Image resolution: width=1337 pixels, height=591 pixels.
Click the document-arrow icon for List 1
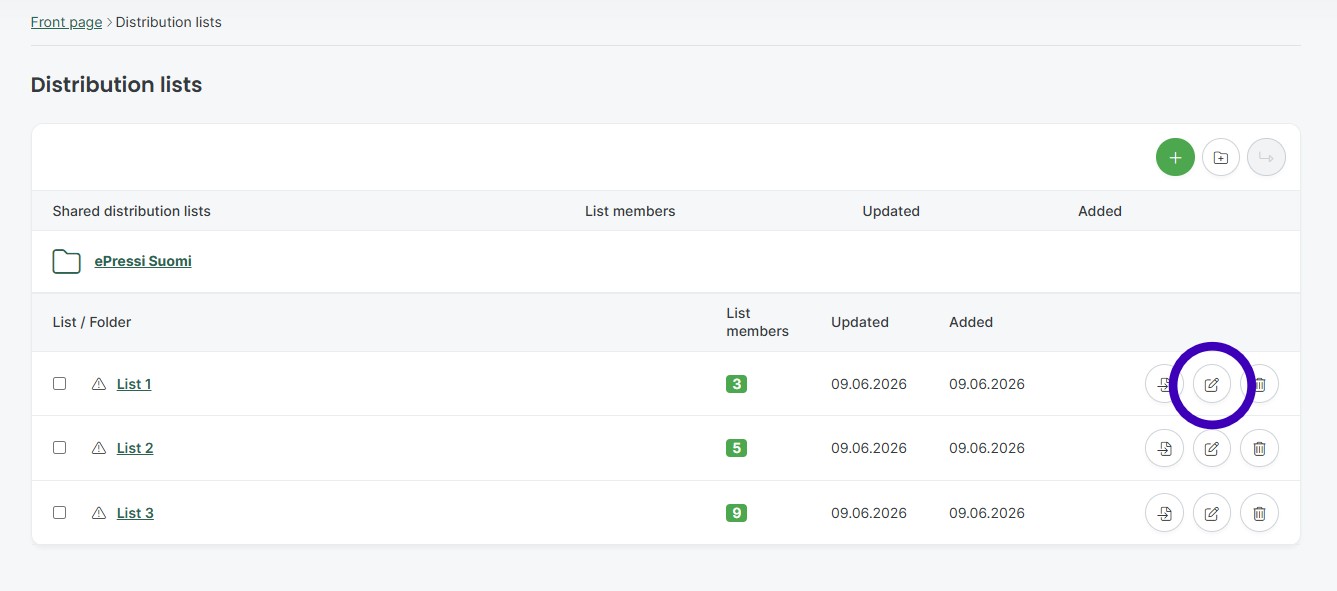[x=1164, y=384]
